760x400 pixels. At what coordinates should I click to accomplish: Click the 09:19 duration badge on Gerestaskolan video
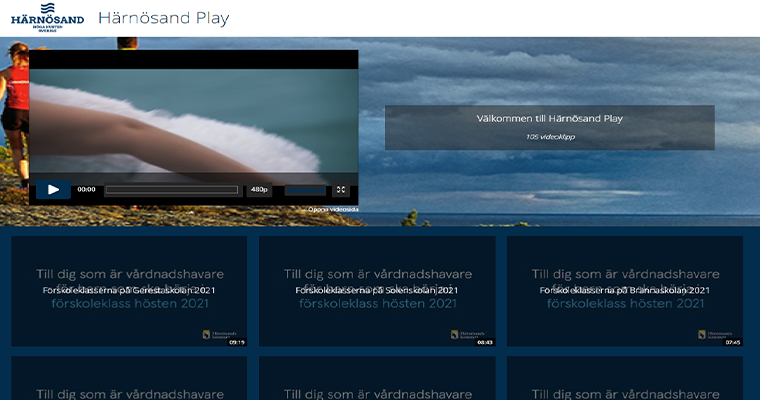[236, 342]
